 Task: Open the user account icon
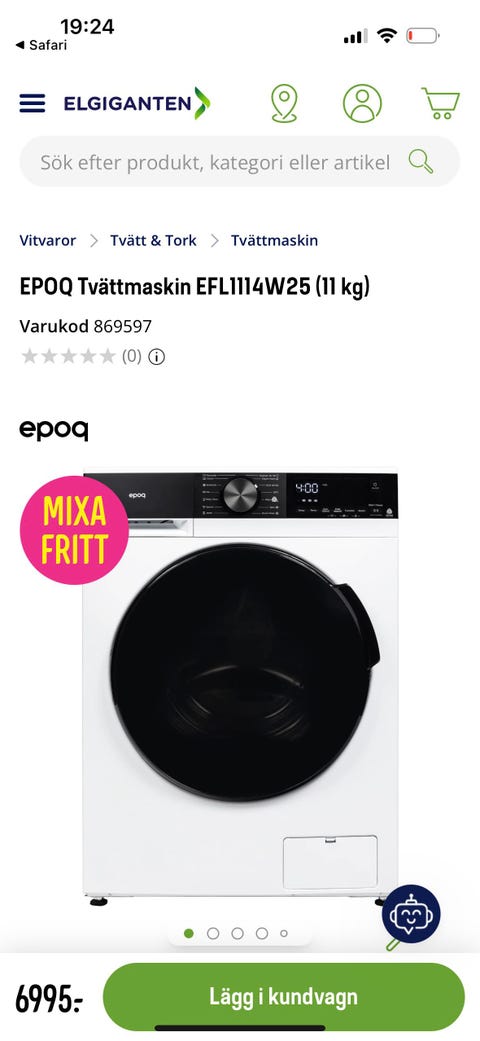362,103
